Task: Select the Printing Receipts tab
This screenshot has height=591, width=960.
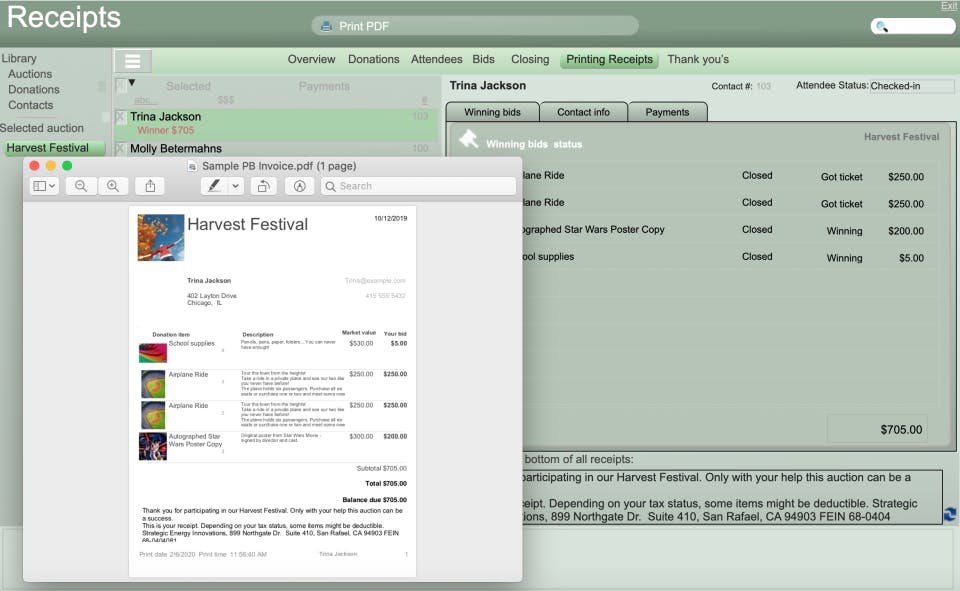Action: 609,59
